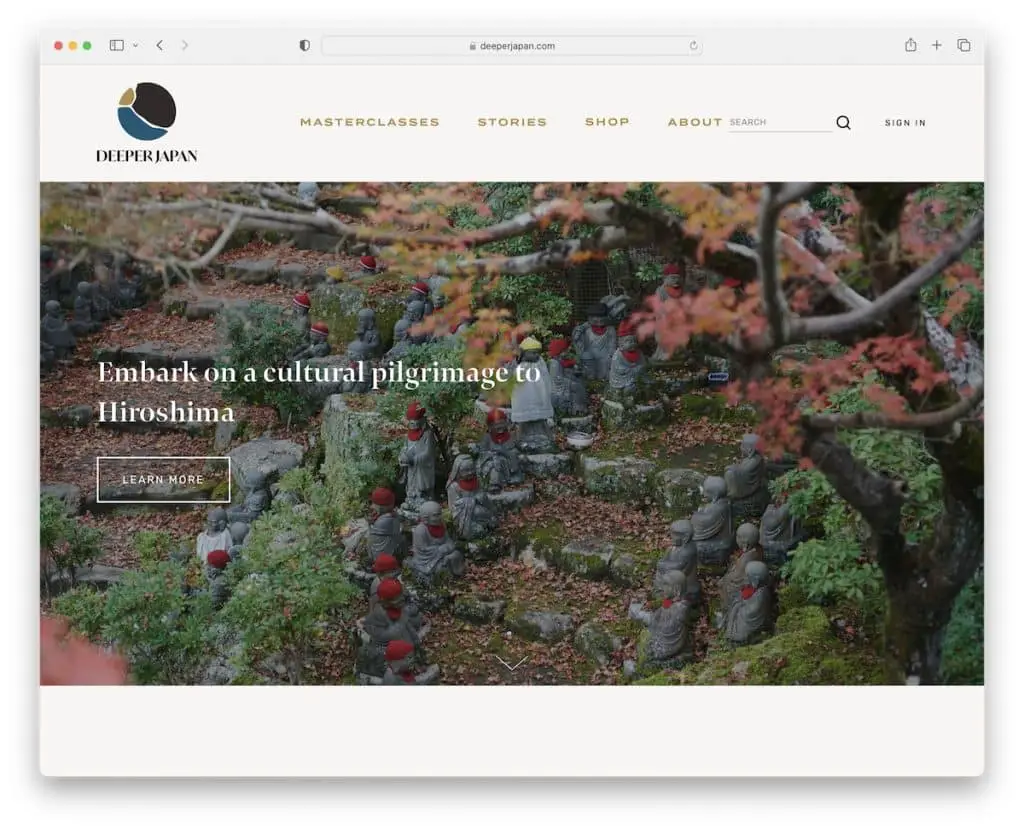The width and height of the screenshot is (1024, 829).
Task: Open the Safari share icon
Action: 910,44
